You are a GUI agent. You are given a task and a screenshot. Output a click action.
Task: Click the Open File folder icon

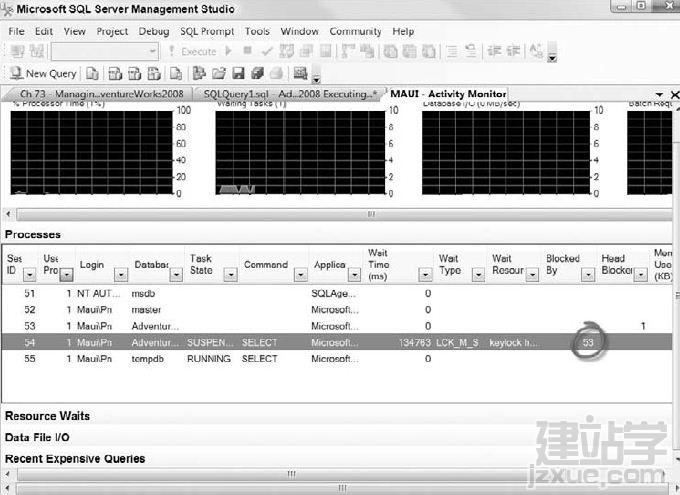pyautogui.click(x=219, y=73)
